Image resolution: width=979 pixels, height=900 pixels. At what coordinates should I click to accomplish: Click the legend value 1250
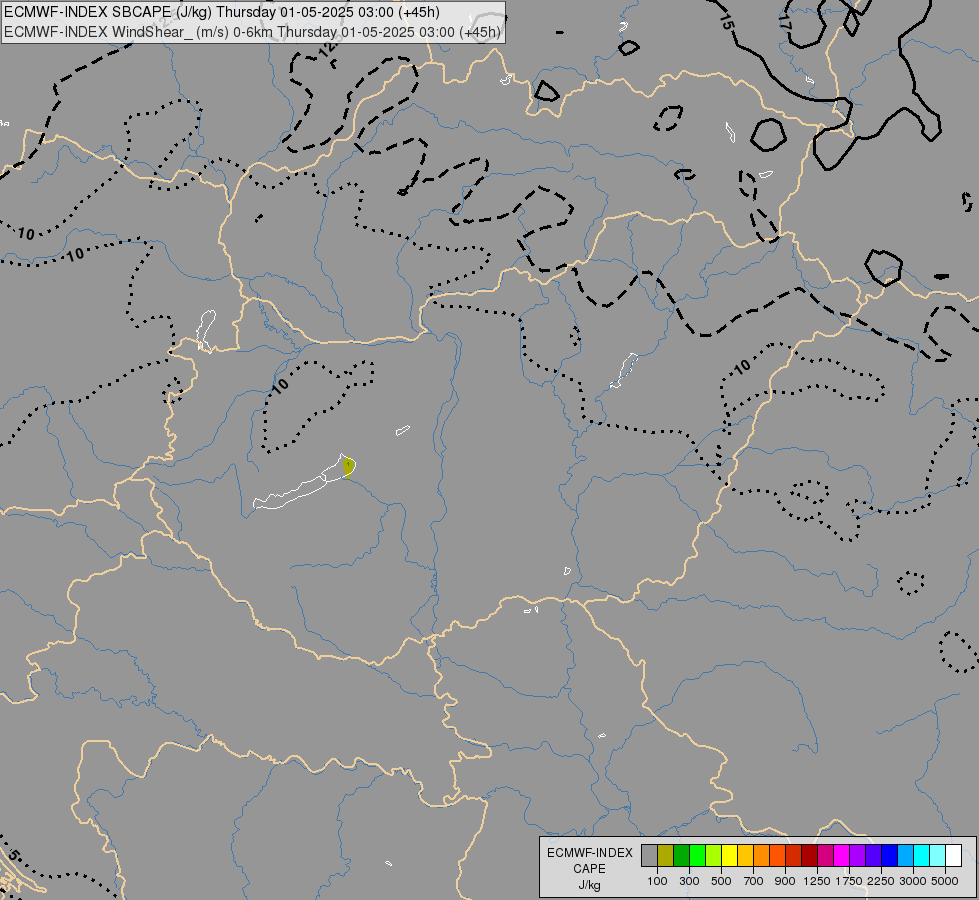(x=817, y=881)
